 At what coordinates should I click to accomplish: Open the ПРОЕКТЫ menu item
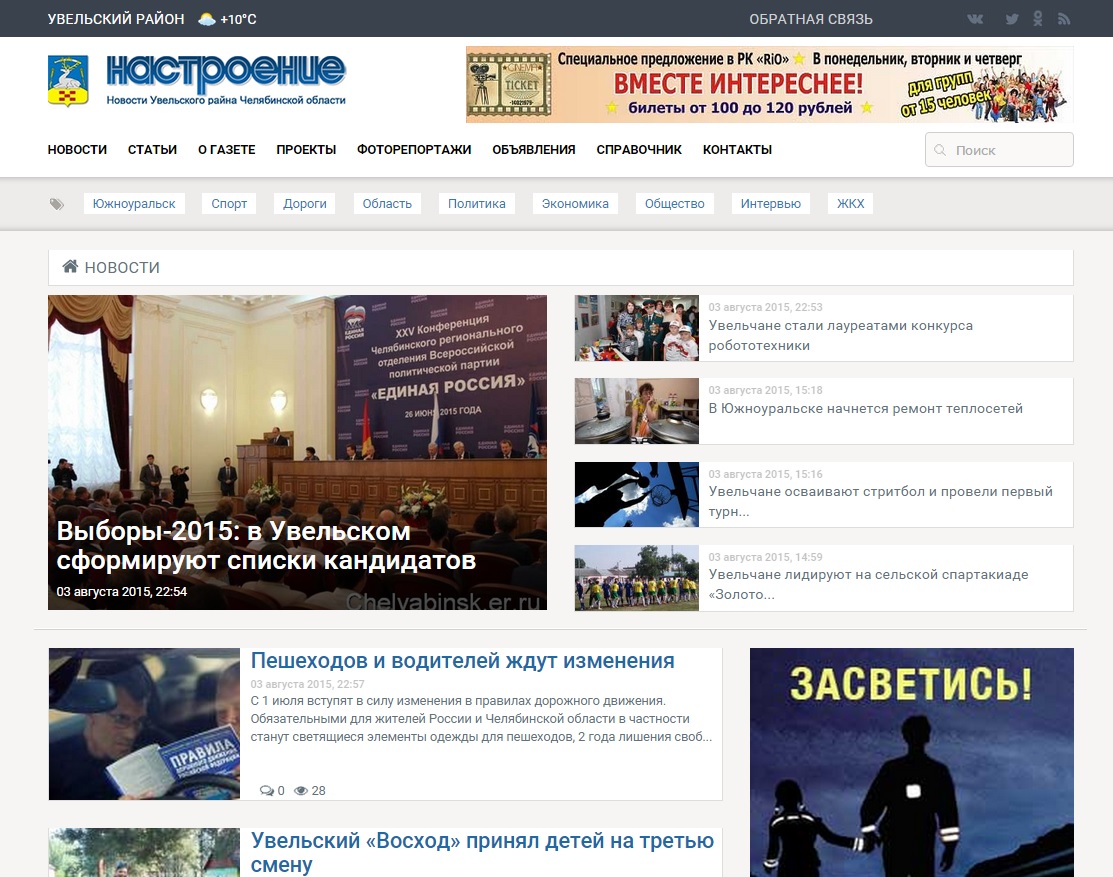click(306, 150)
